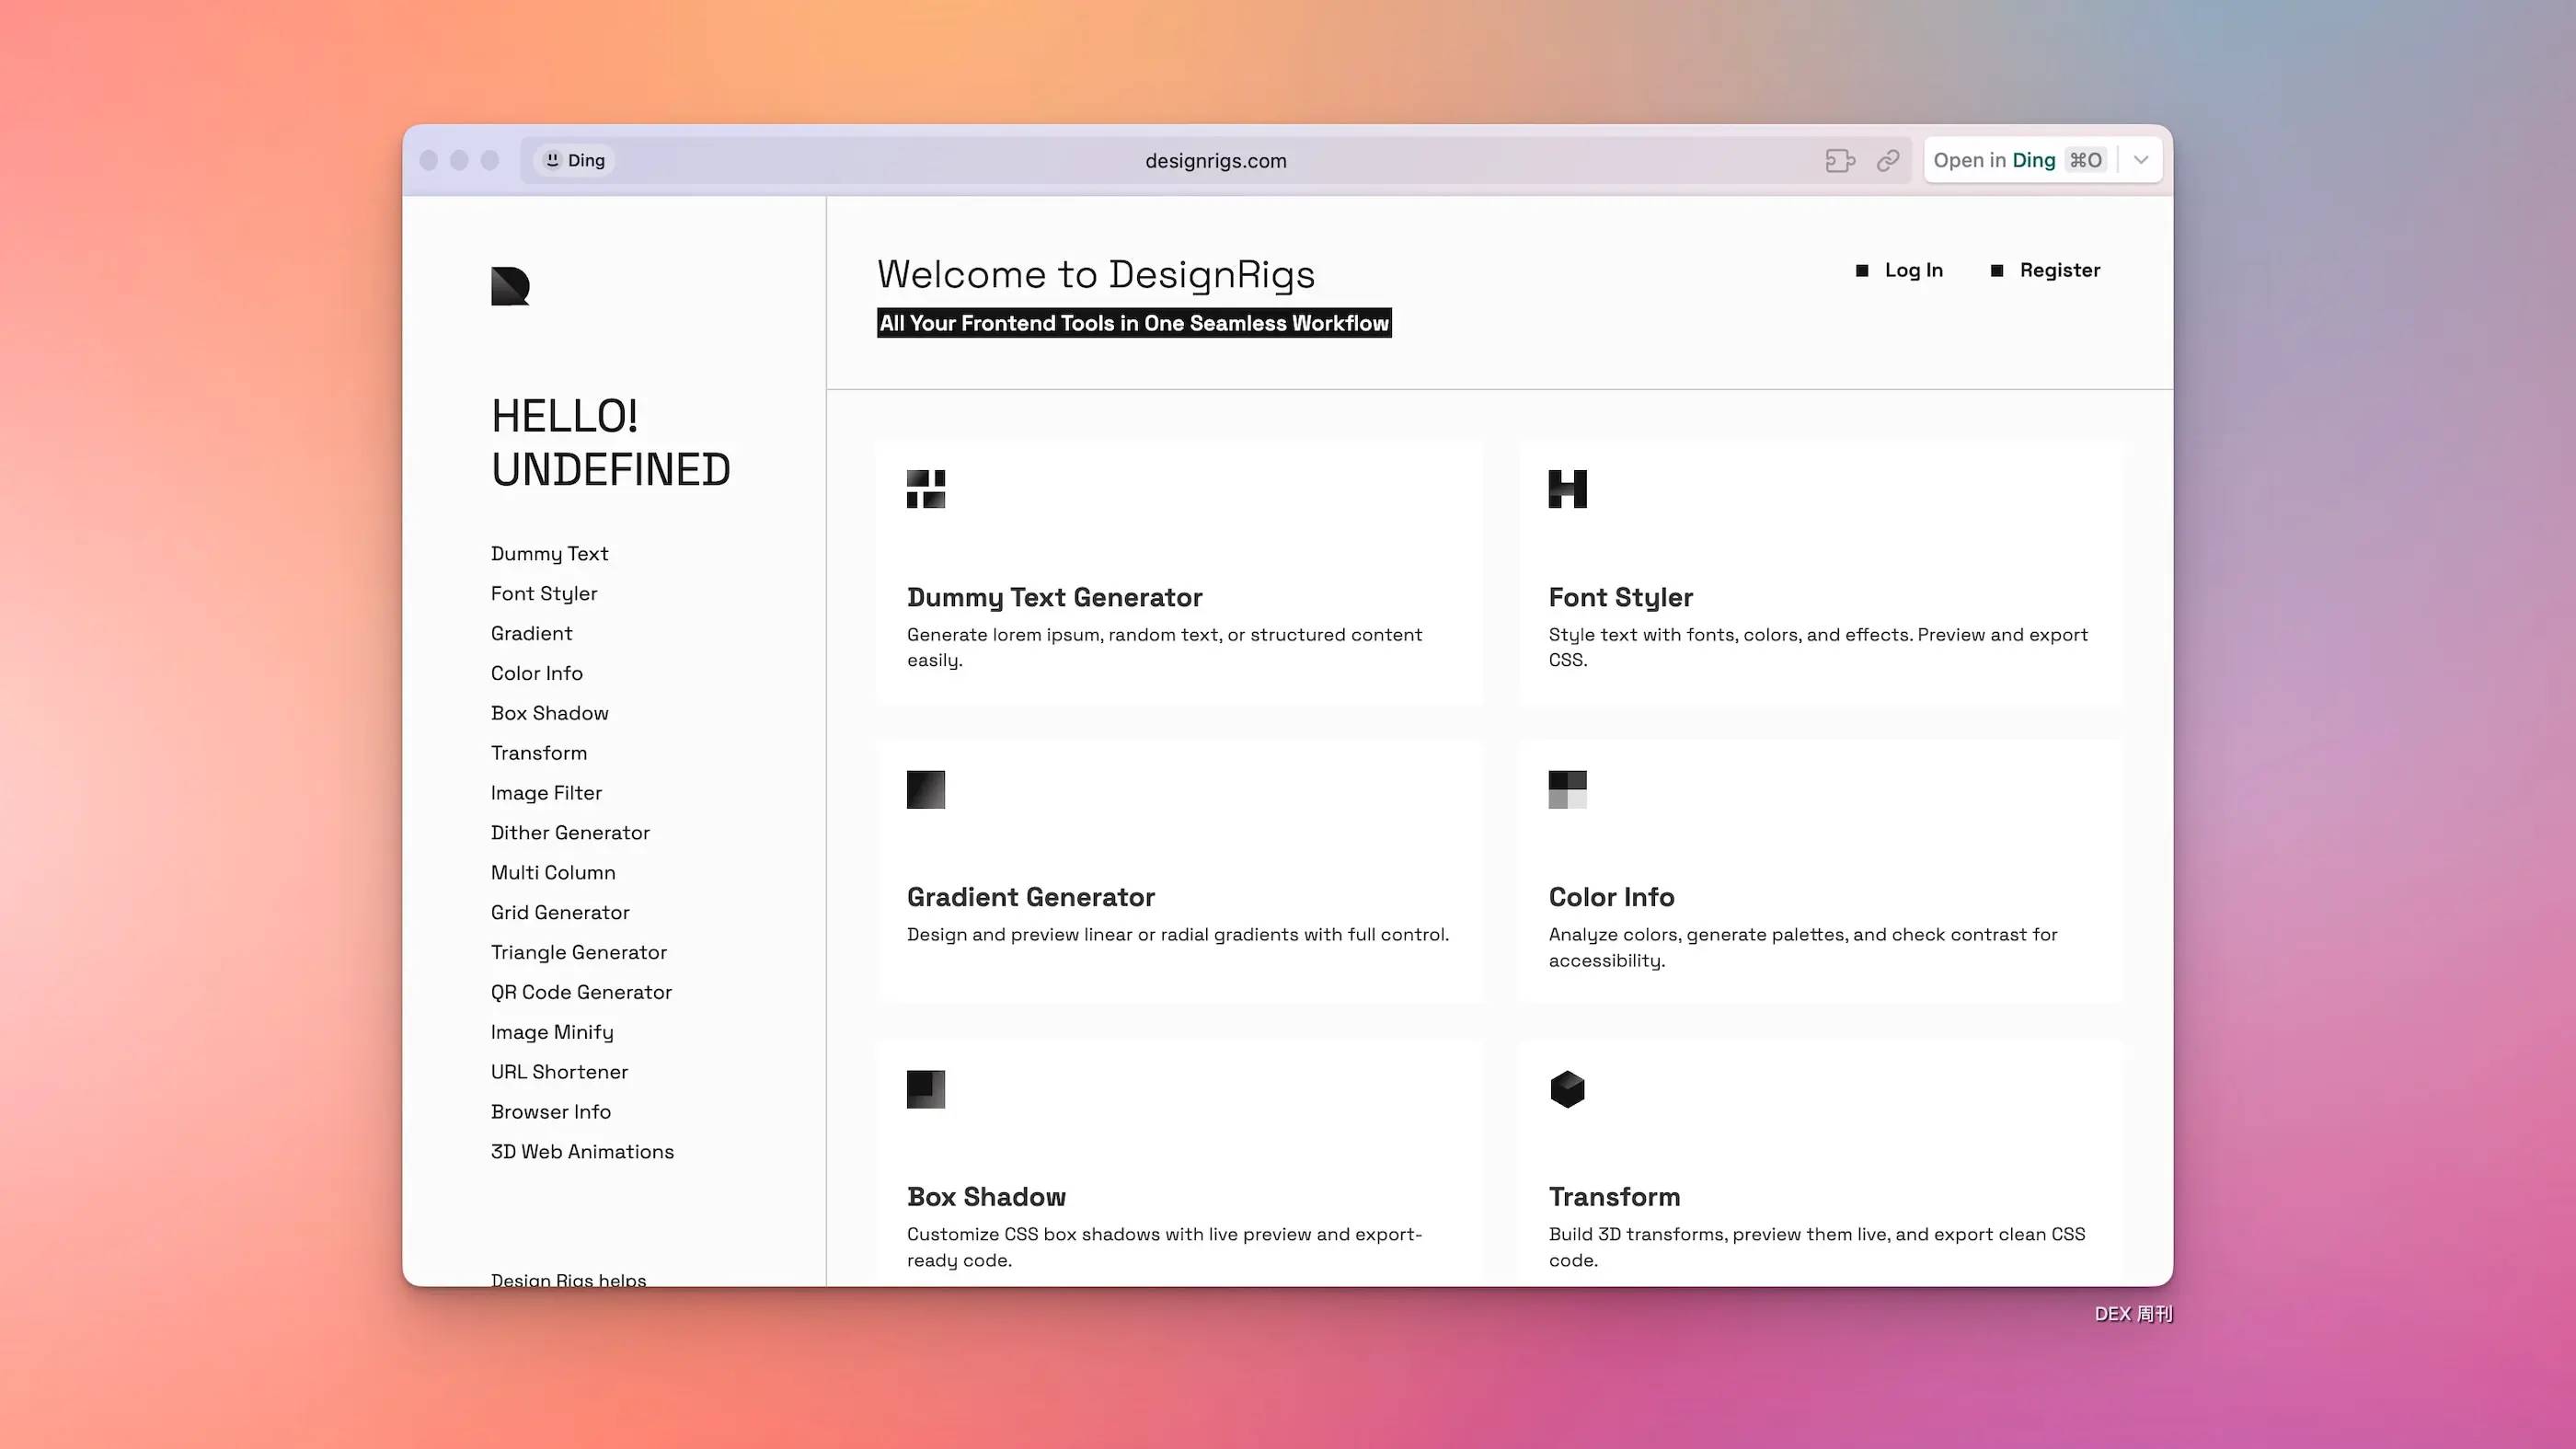This screenshot has height=1449, width=2576.
Task: Expand the Open in Ding dropdown arrow
Action: click(2140, 160)
